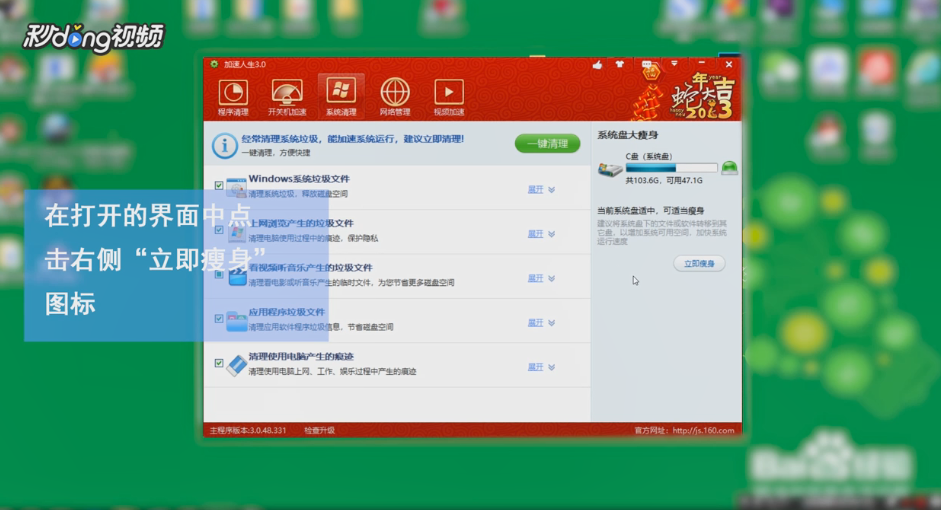This screenshot has height=510, width=941.
Task: Click the gear app logo beside 加速人生3.0
Action: [214, 64]
